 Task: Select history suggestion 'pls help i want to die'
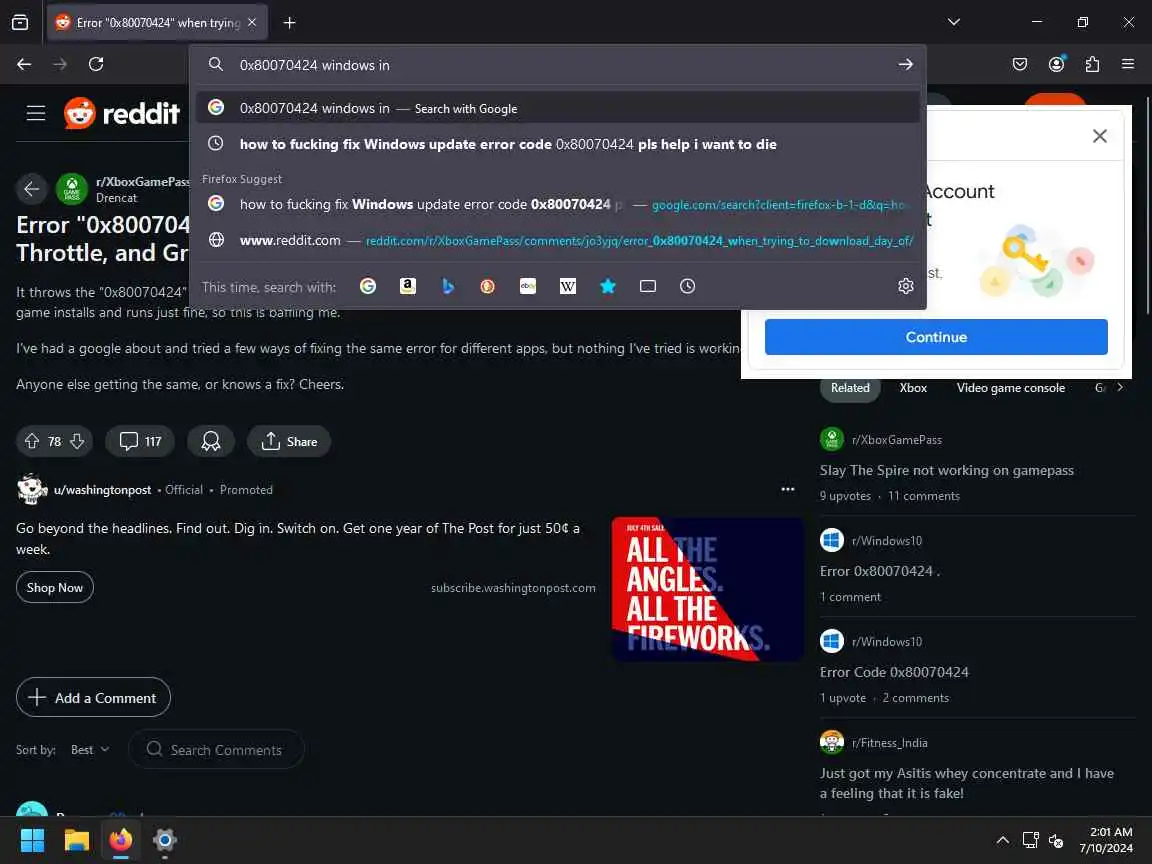(558, 144)
